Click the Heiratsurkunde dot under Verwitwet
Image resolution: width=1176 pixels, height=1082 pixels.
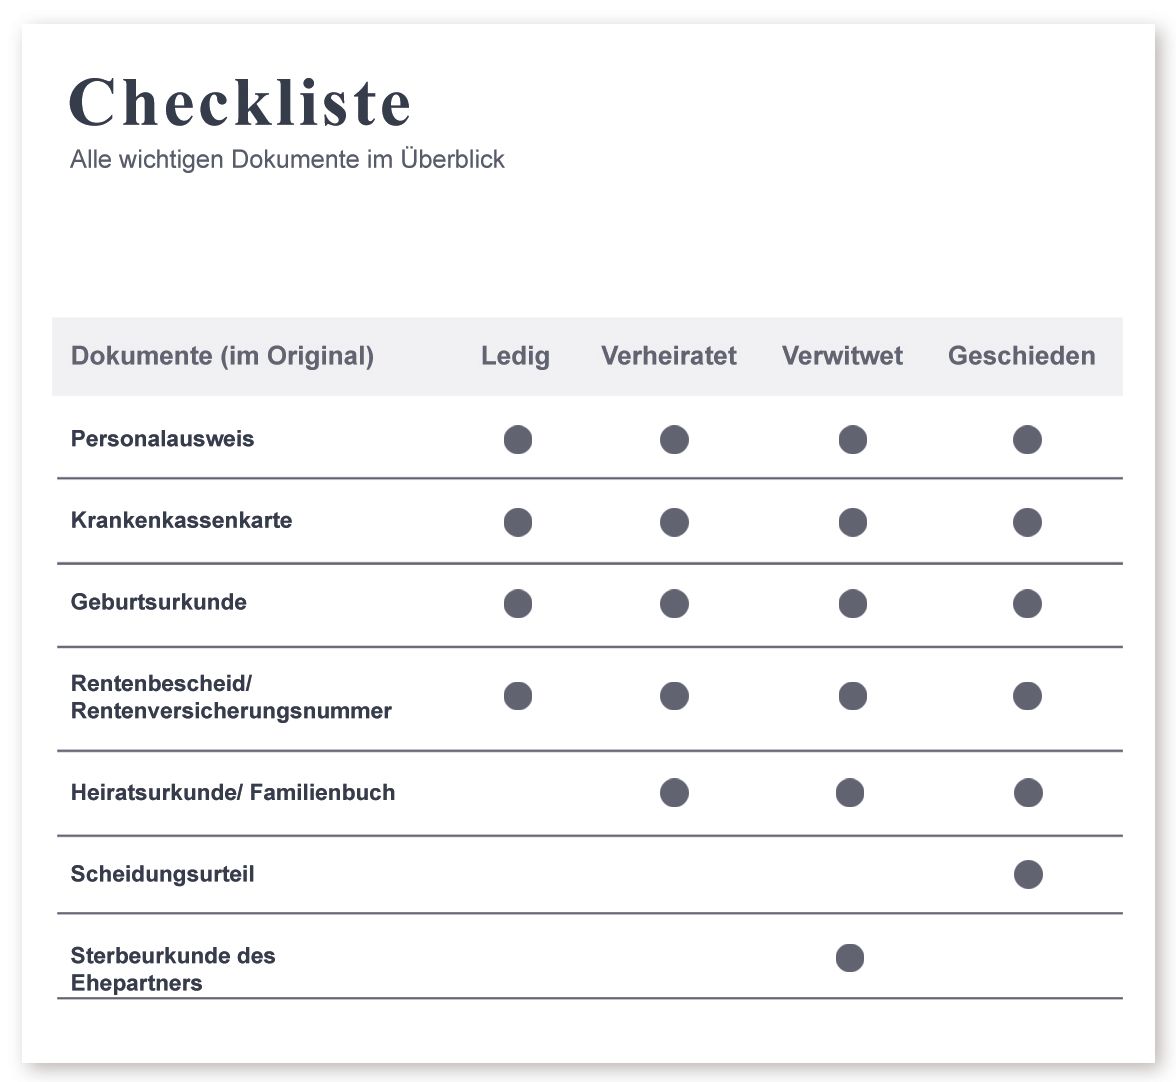coord(850,793)
